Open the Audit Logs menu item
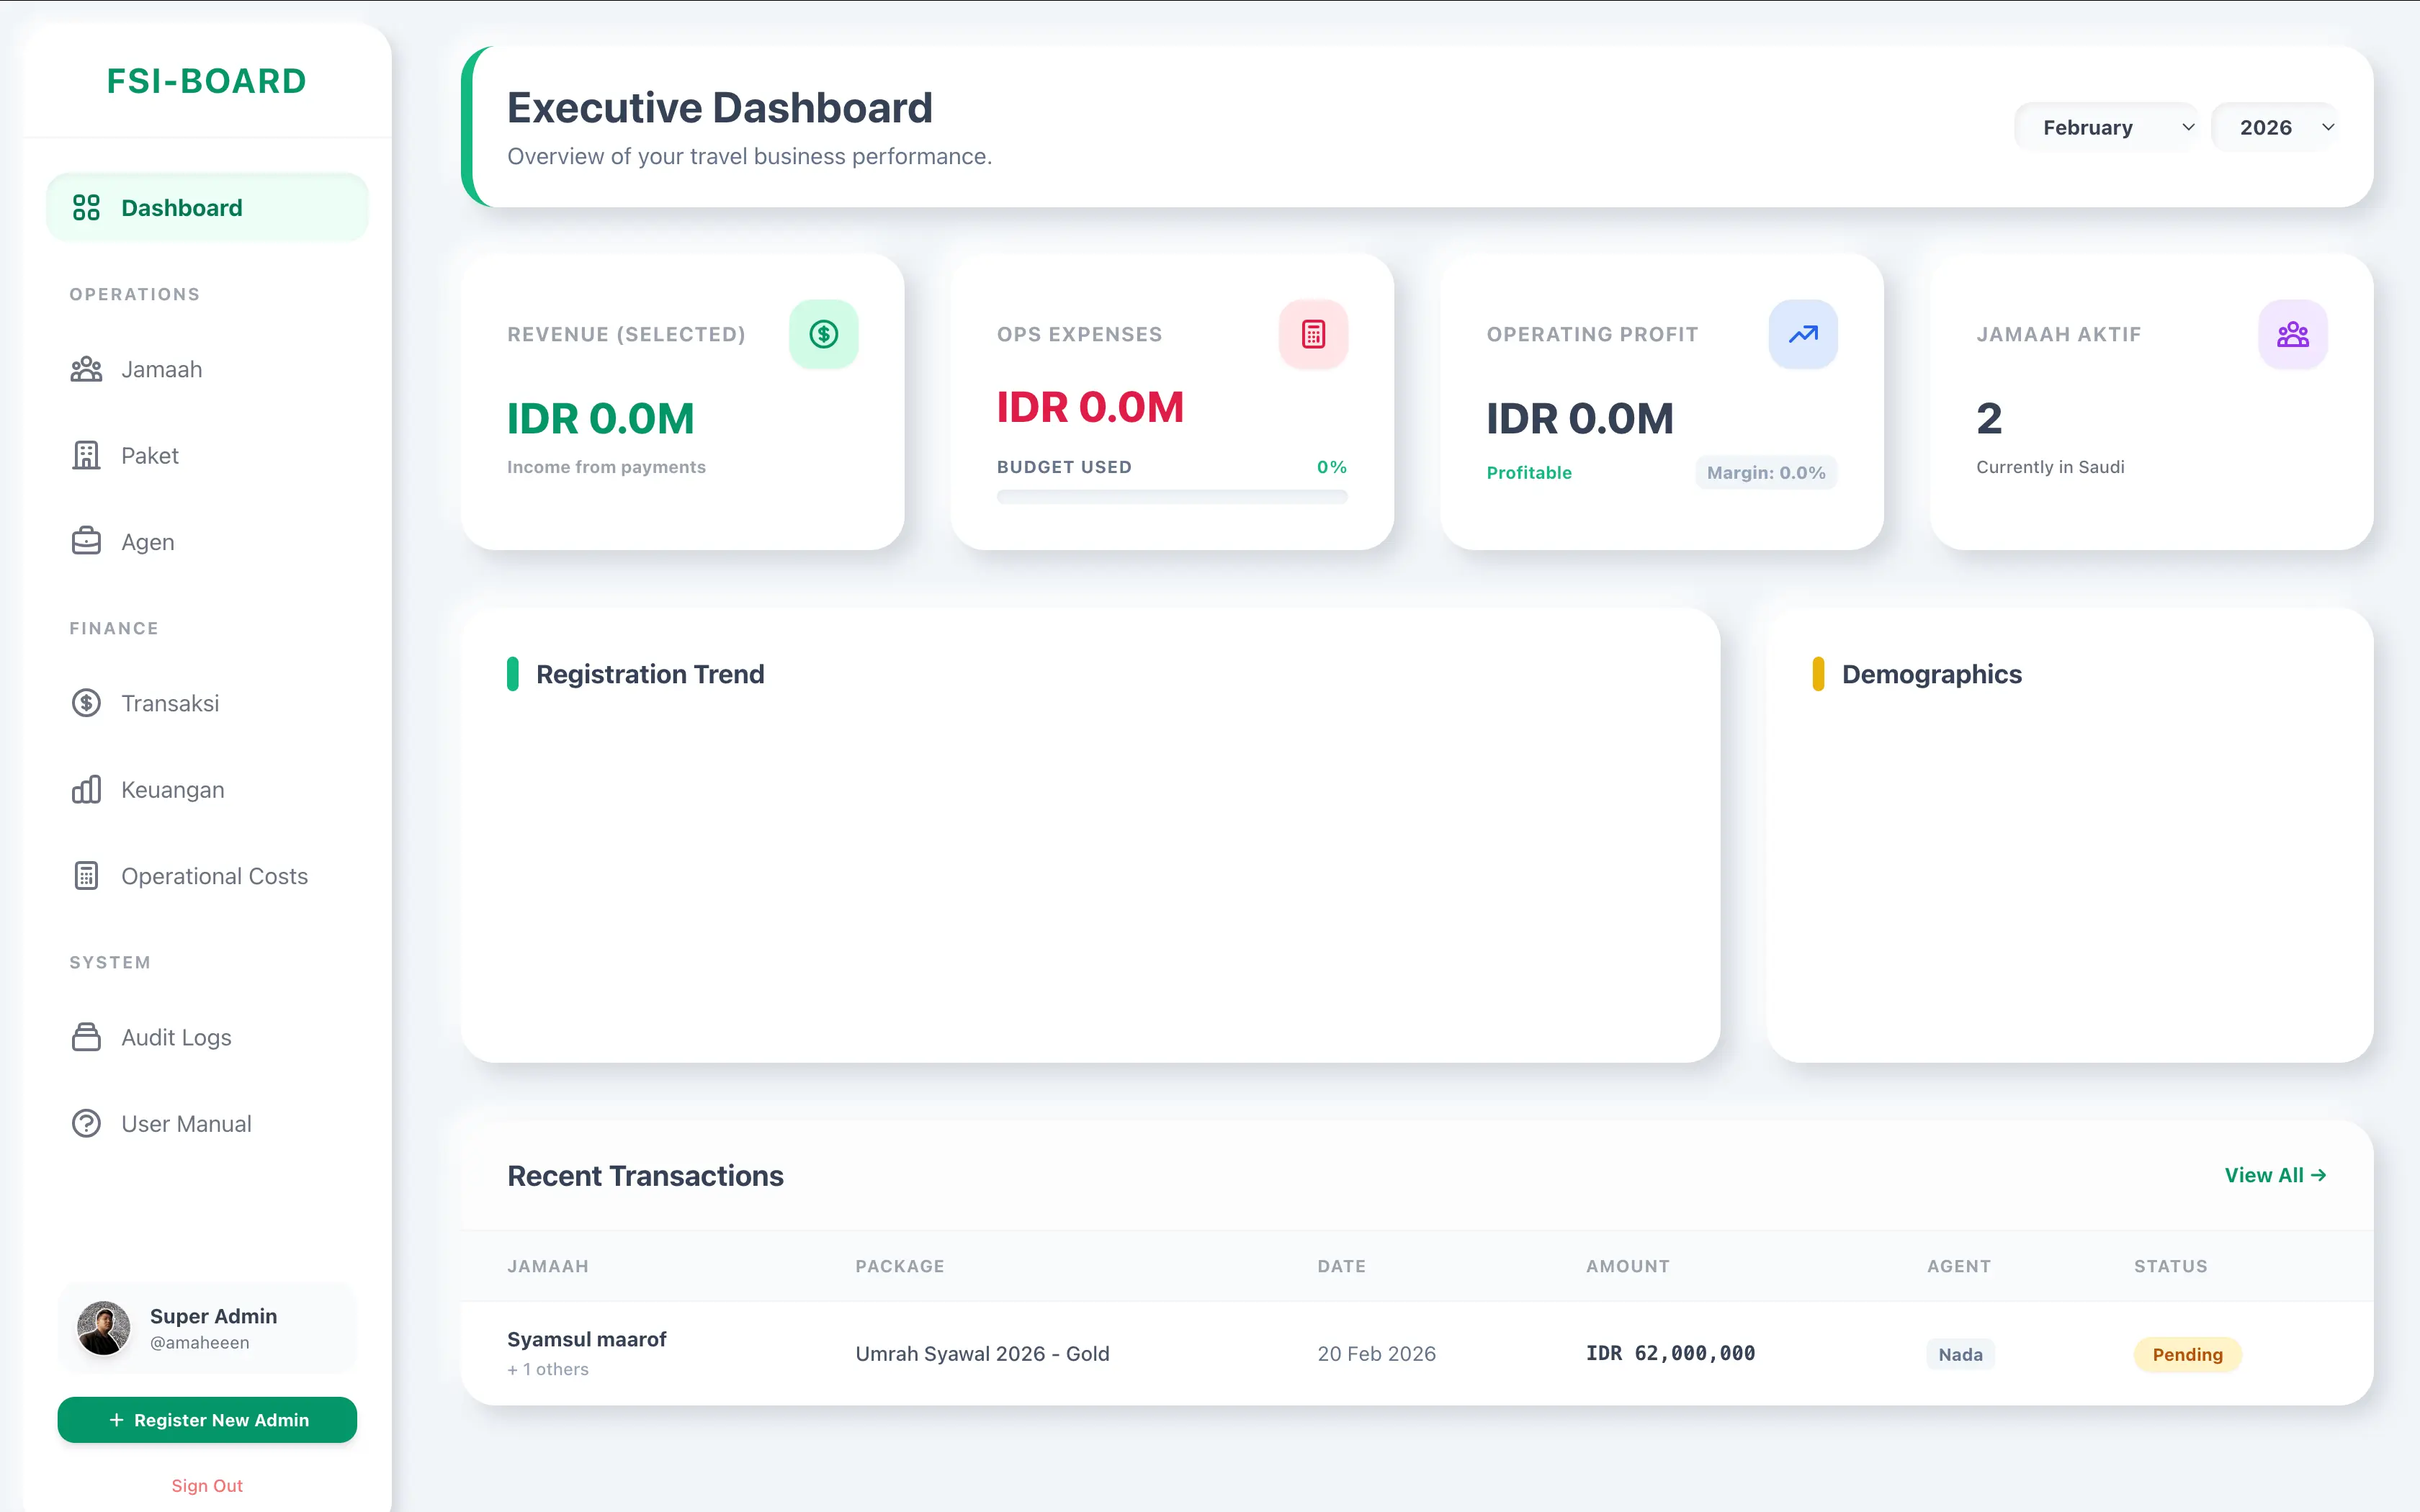2420x1512 pixels. pyautogui.click(x=176, y=1038)
